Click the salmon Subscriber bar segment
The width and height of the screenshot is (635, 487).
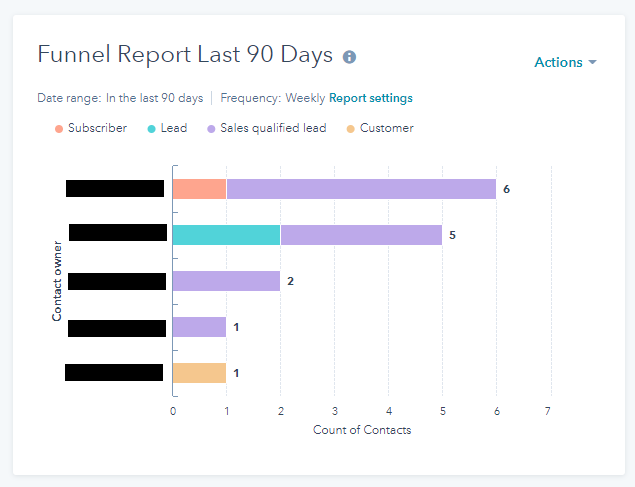[199, 189]
